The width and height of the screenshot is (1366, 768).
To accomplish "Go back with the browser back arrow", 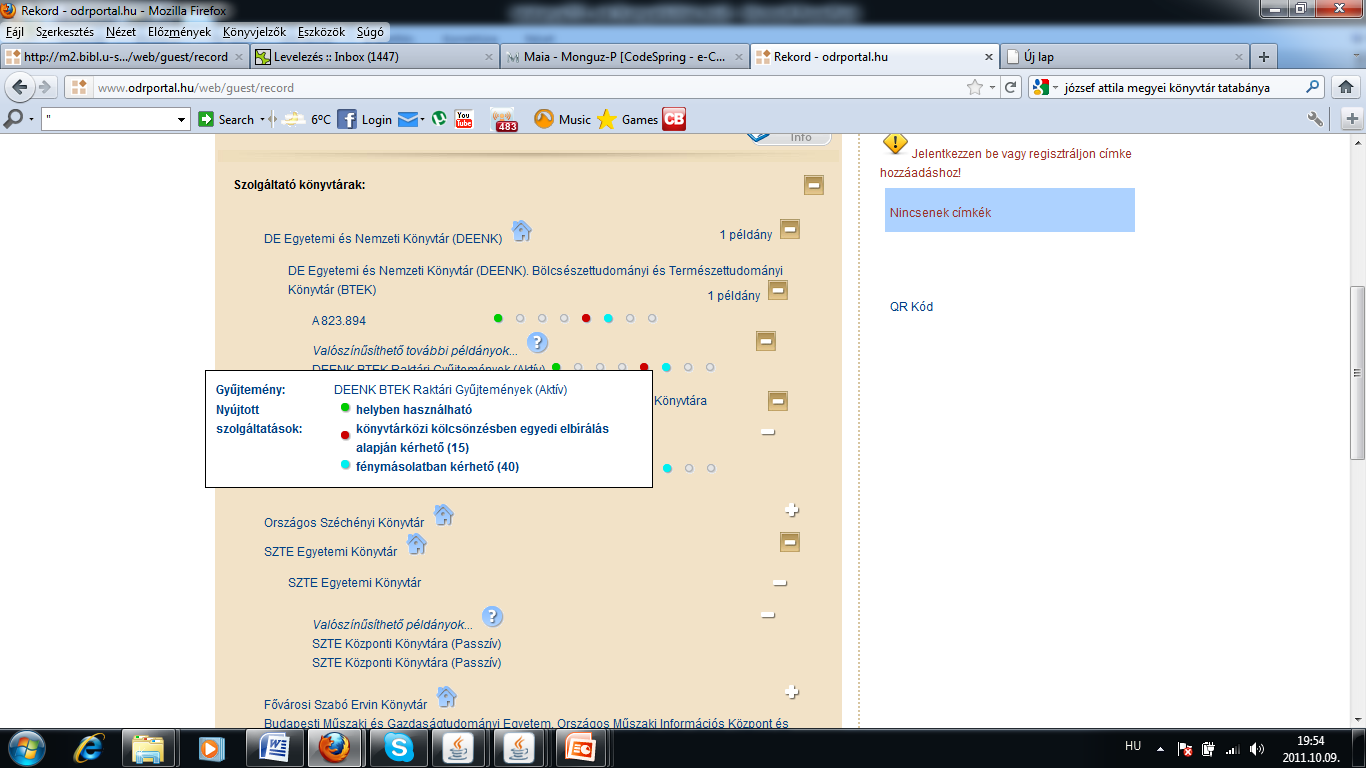I will click(19, 88).
